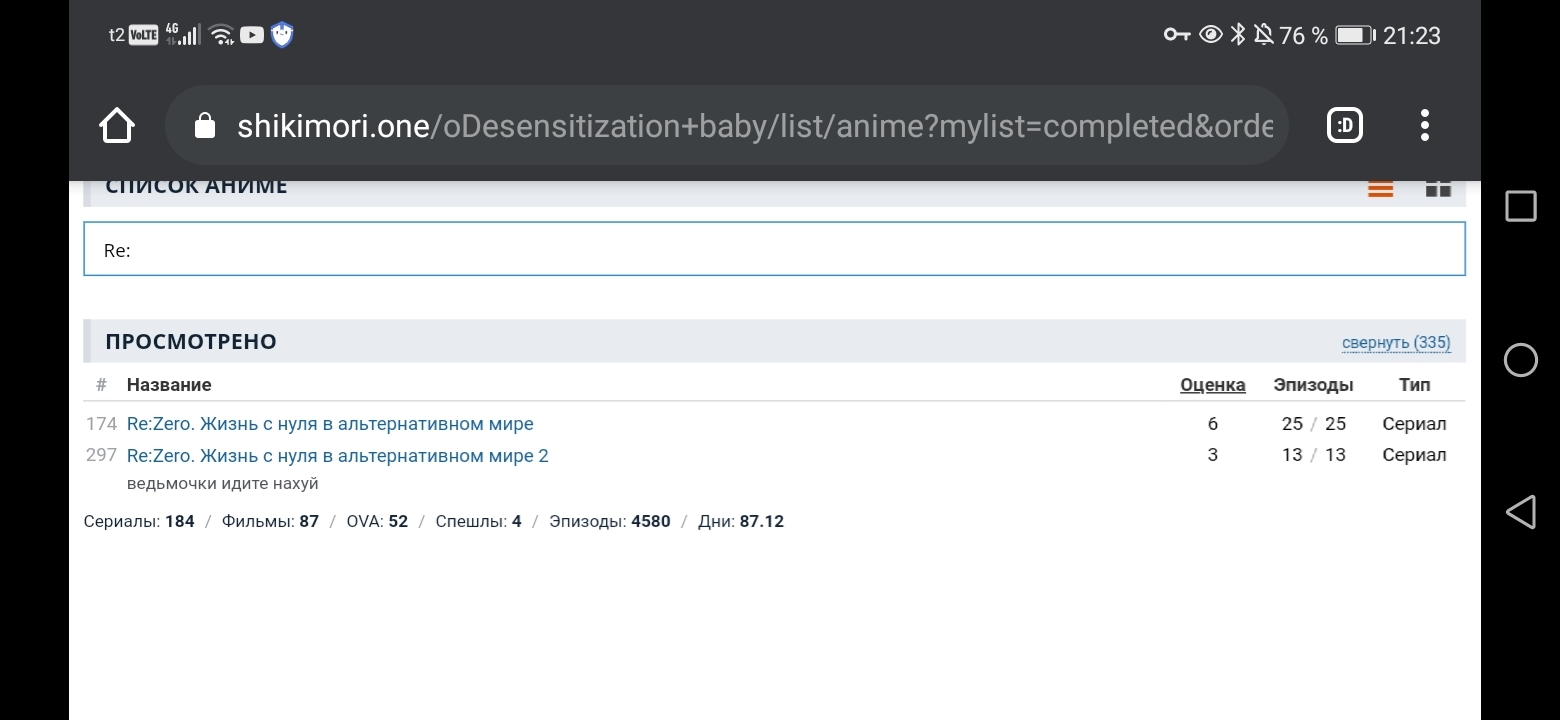The width and height of the screenshot is (1560, 720).
Task: Open Re:Zero season one title link
Action: pos(330,424)
